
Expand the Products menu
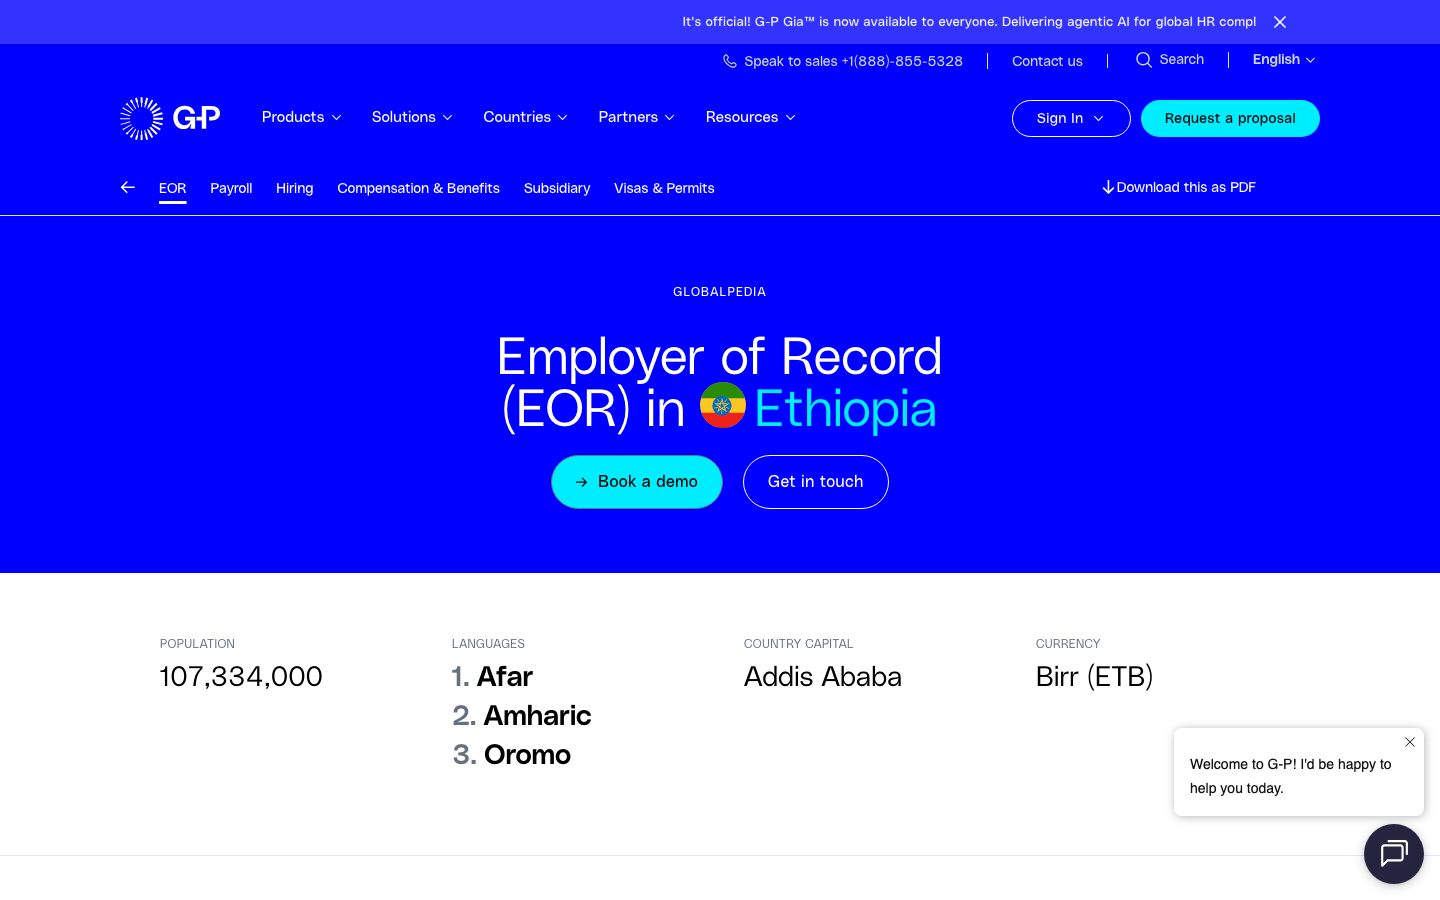[x=301, y=117]
